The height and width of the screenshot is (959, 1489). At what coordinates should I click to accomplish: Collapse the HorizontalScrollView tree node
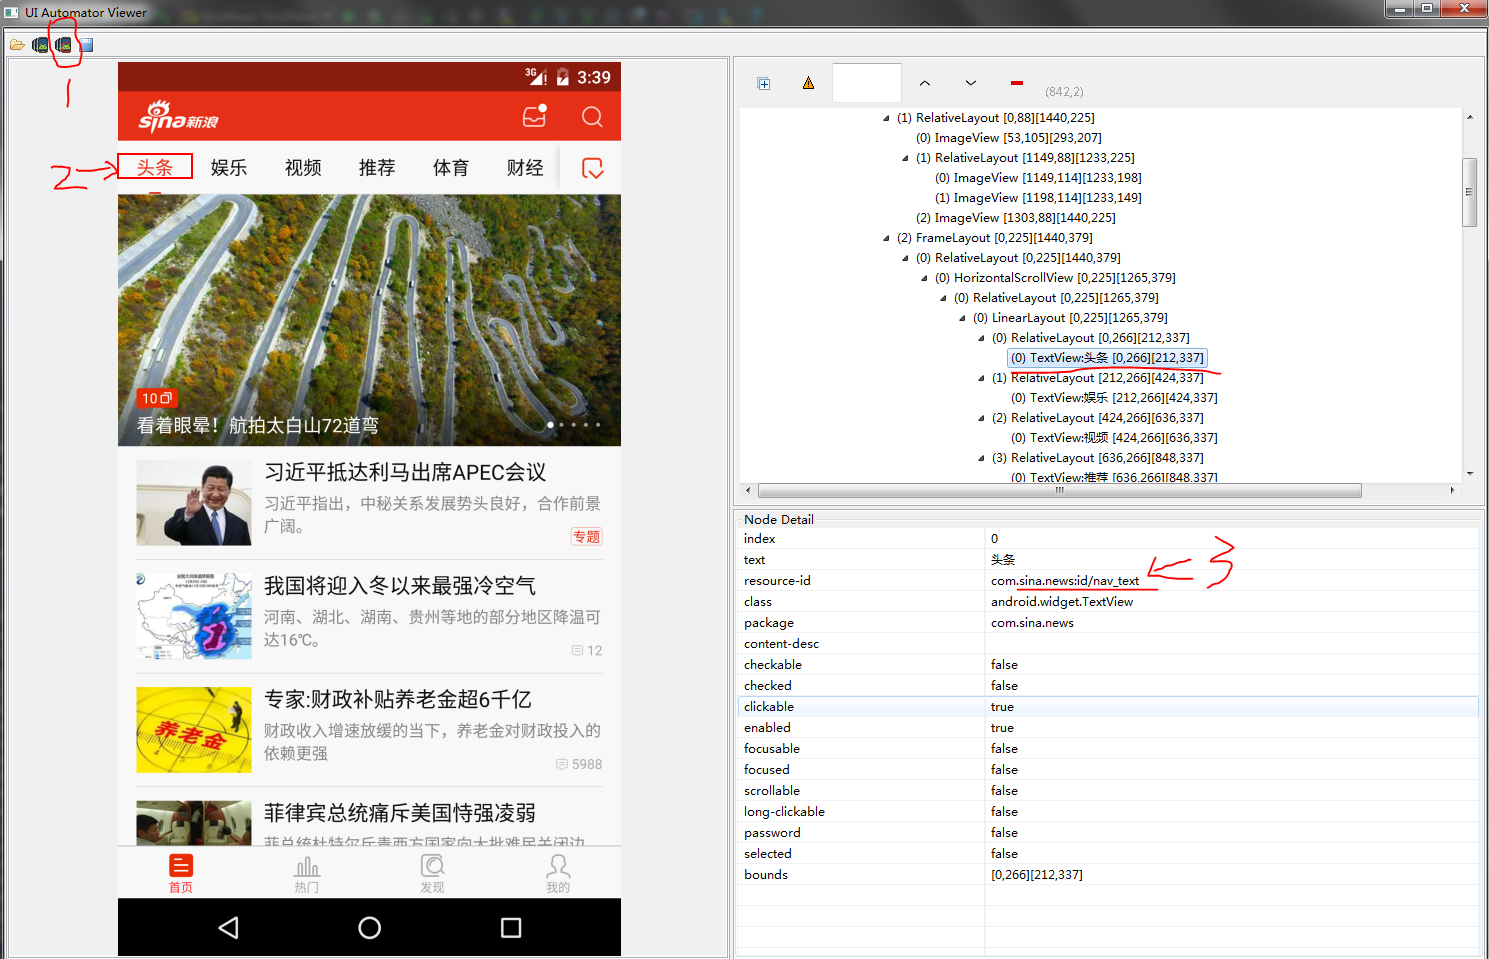924,277
